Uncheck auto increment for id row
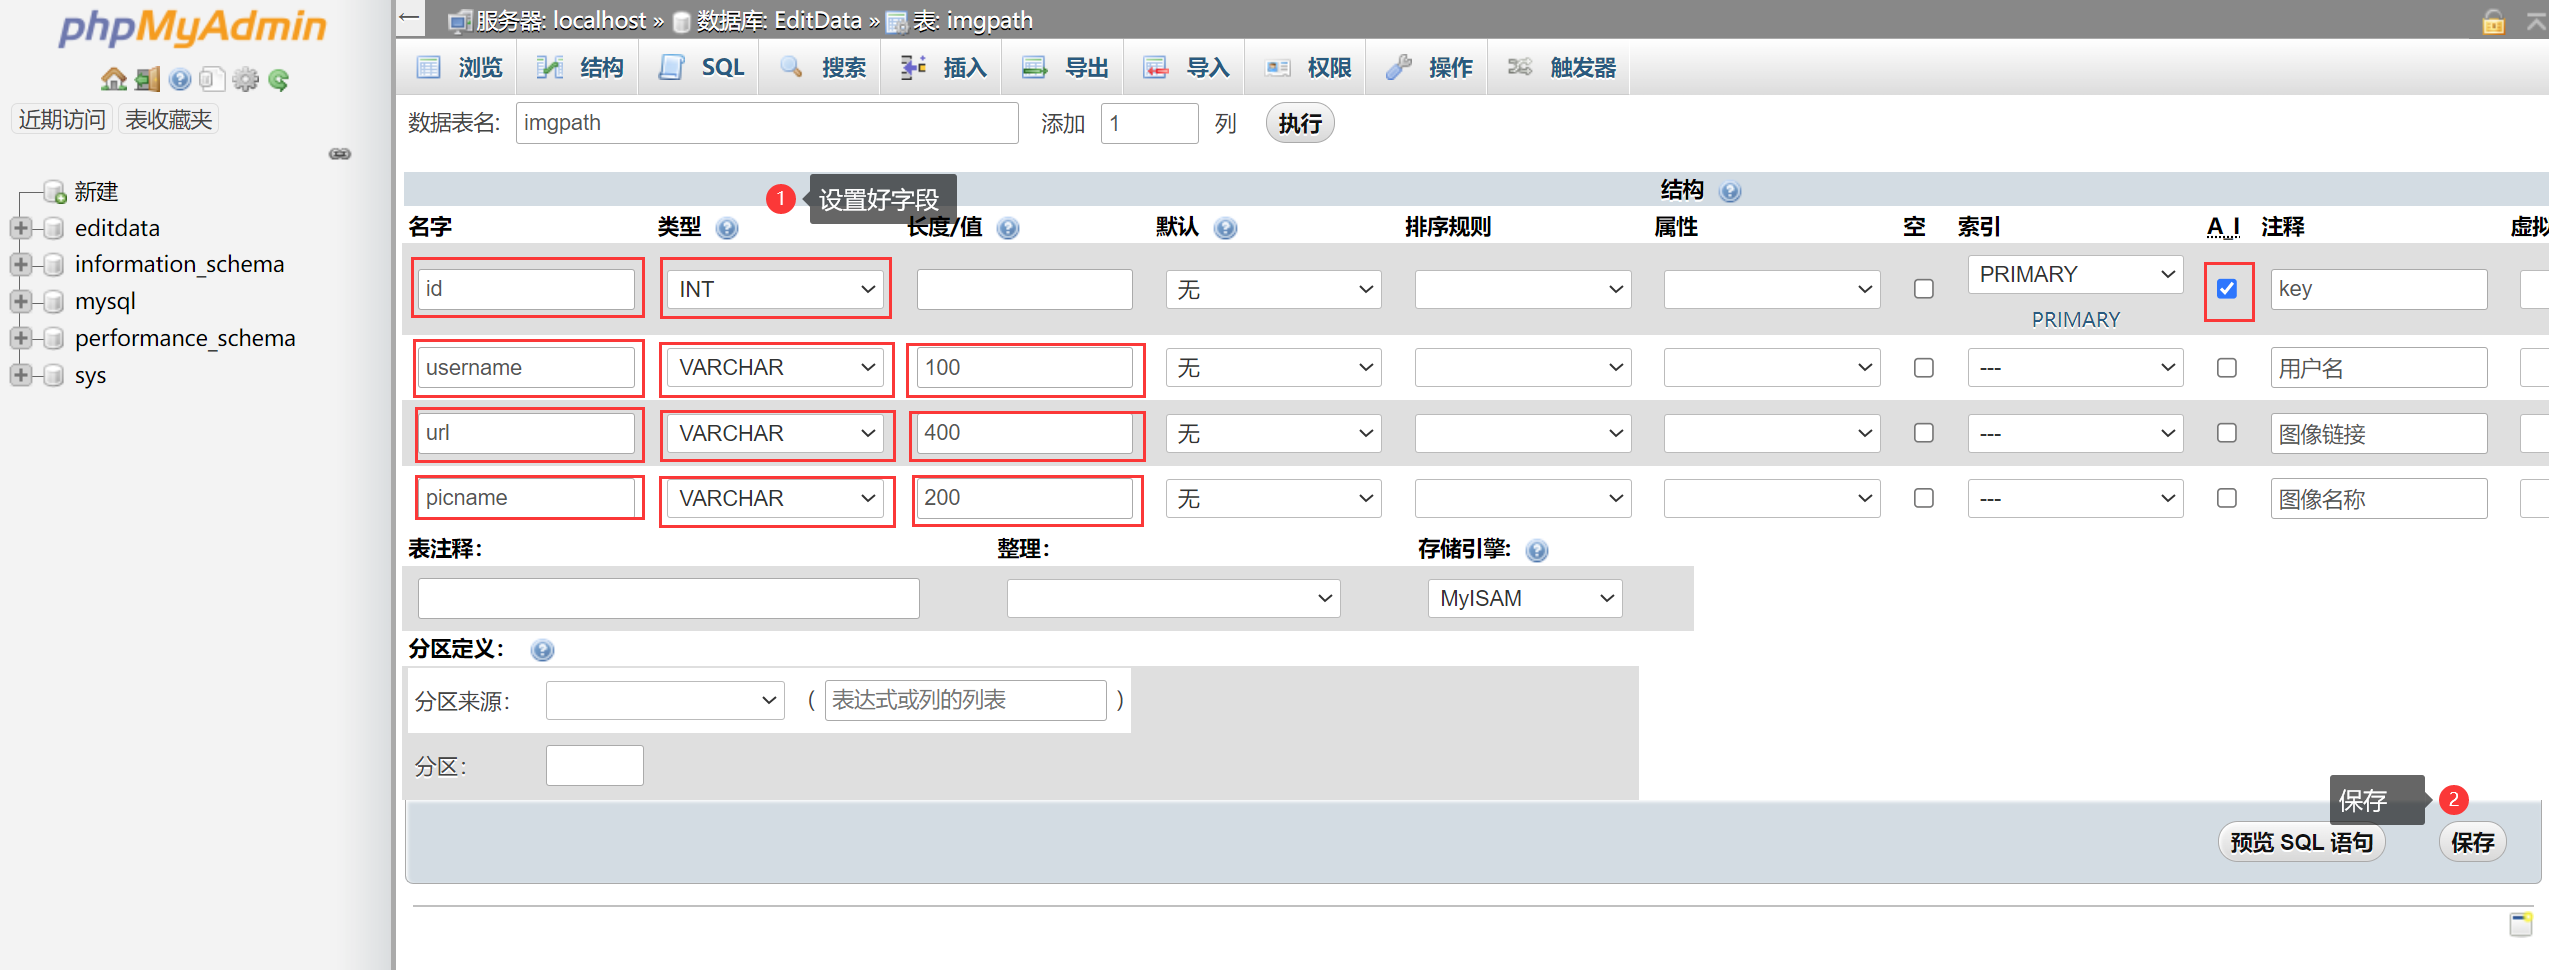This screenshot has width=2549, height=970. coord(2227,289)
